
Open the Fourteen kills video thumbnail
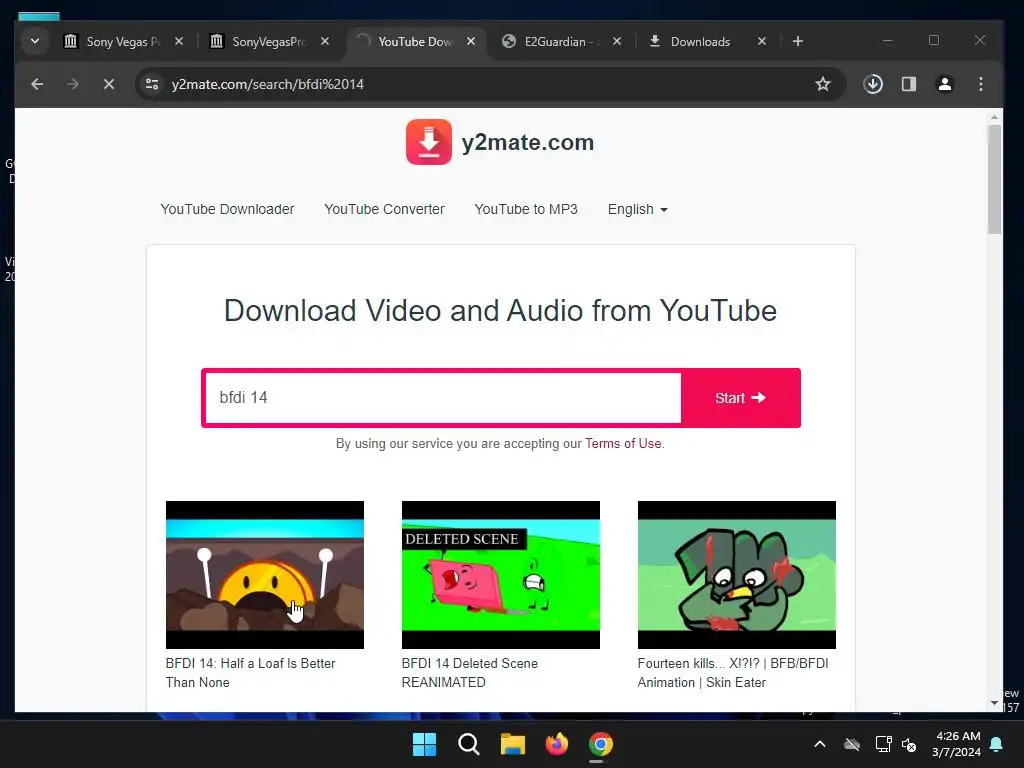point(737,575)
